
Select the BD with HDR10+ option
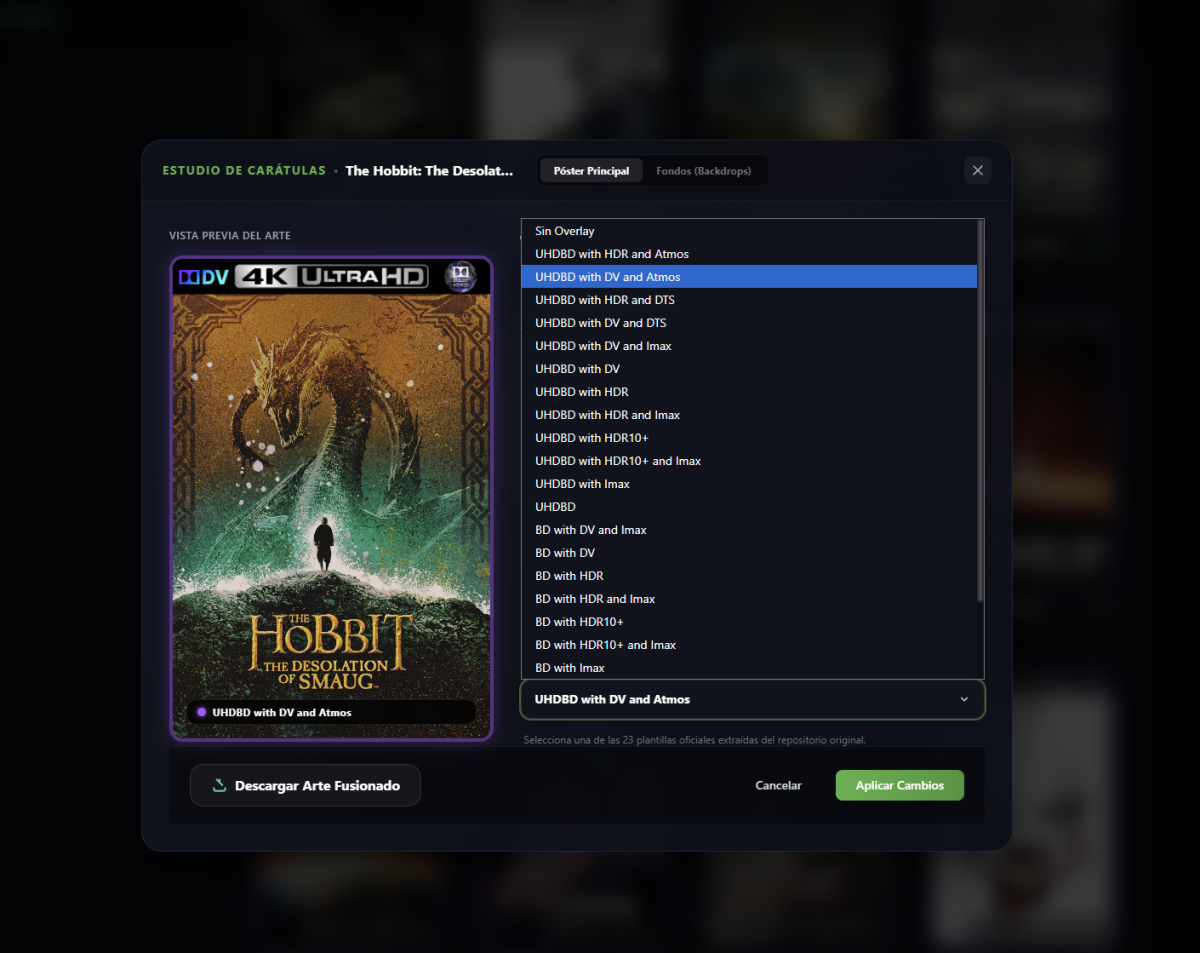tap(749, 622)
